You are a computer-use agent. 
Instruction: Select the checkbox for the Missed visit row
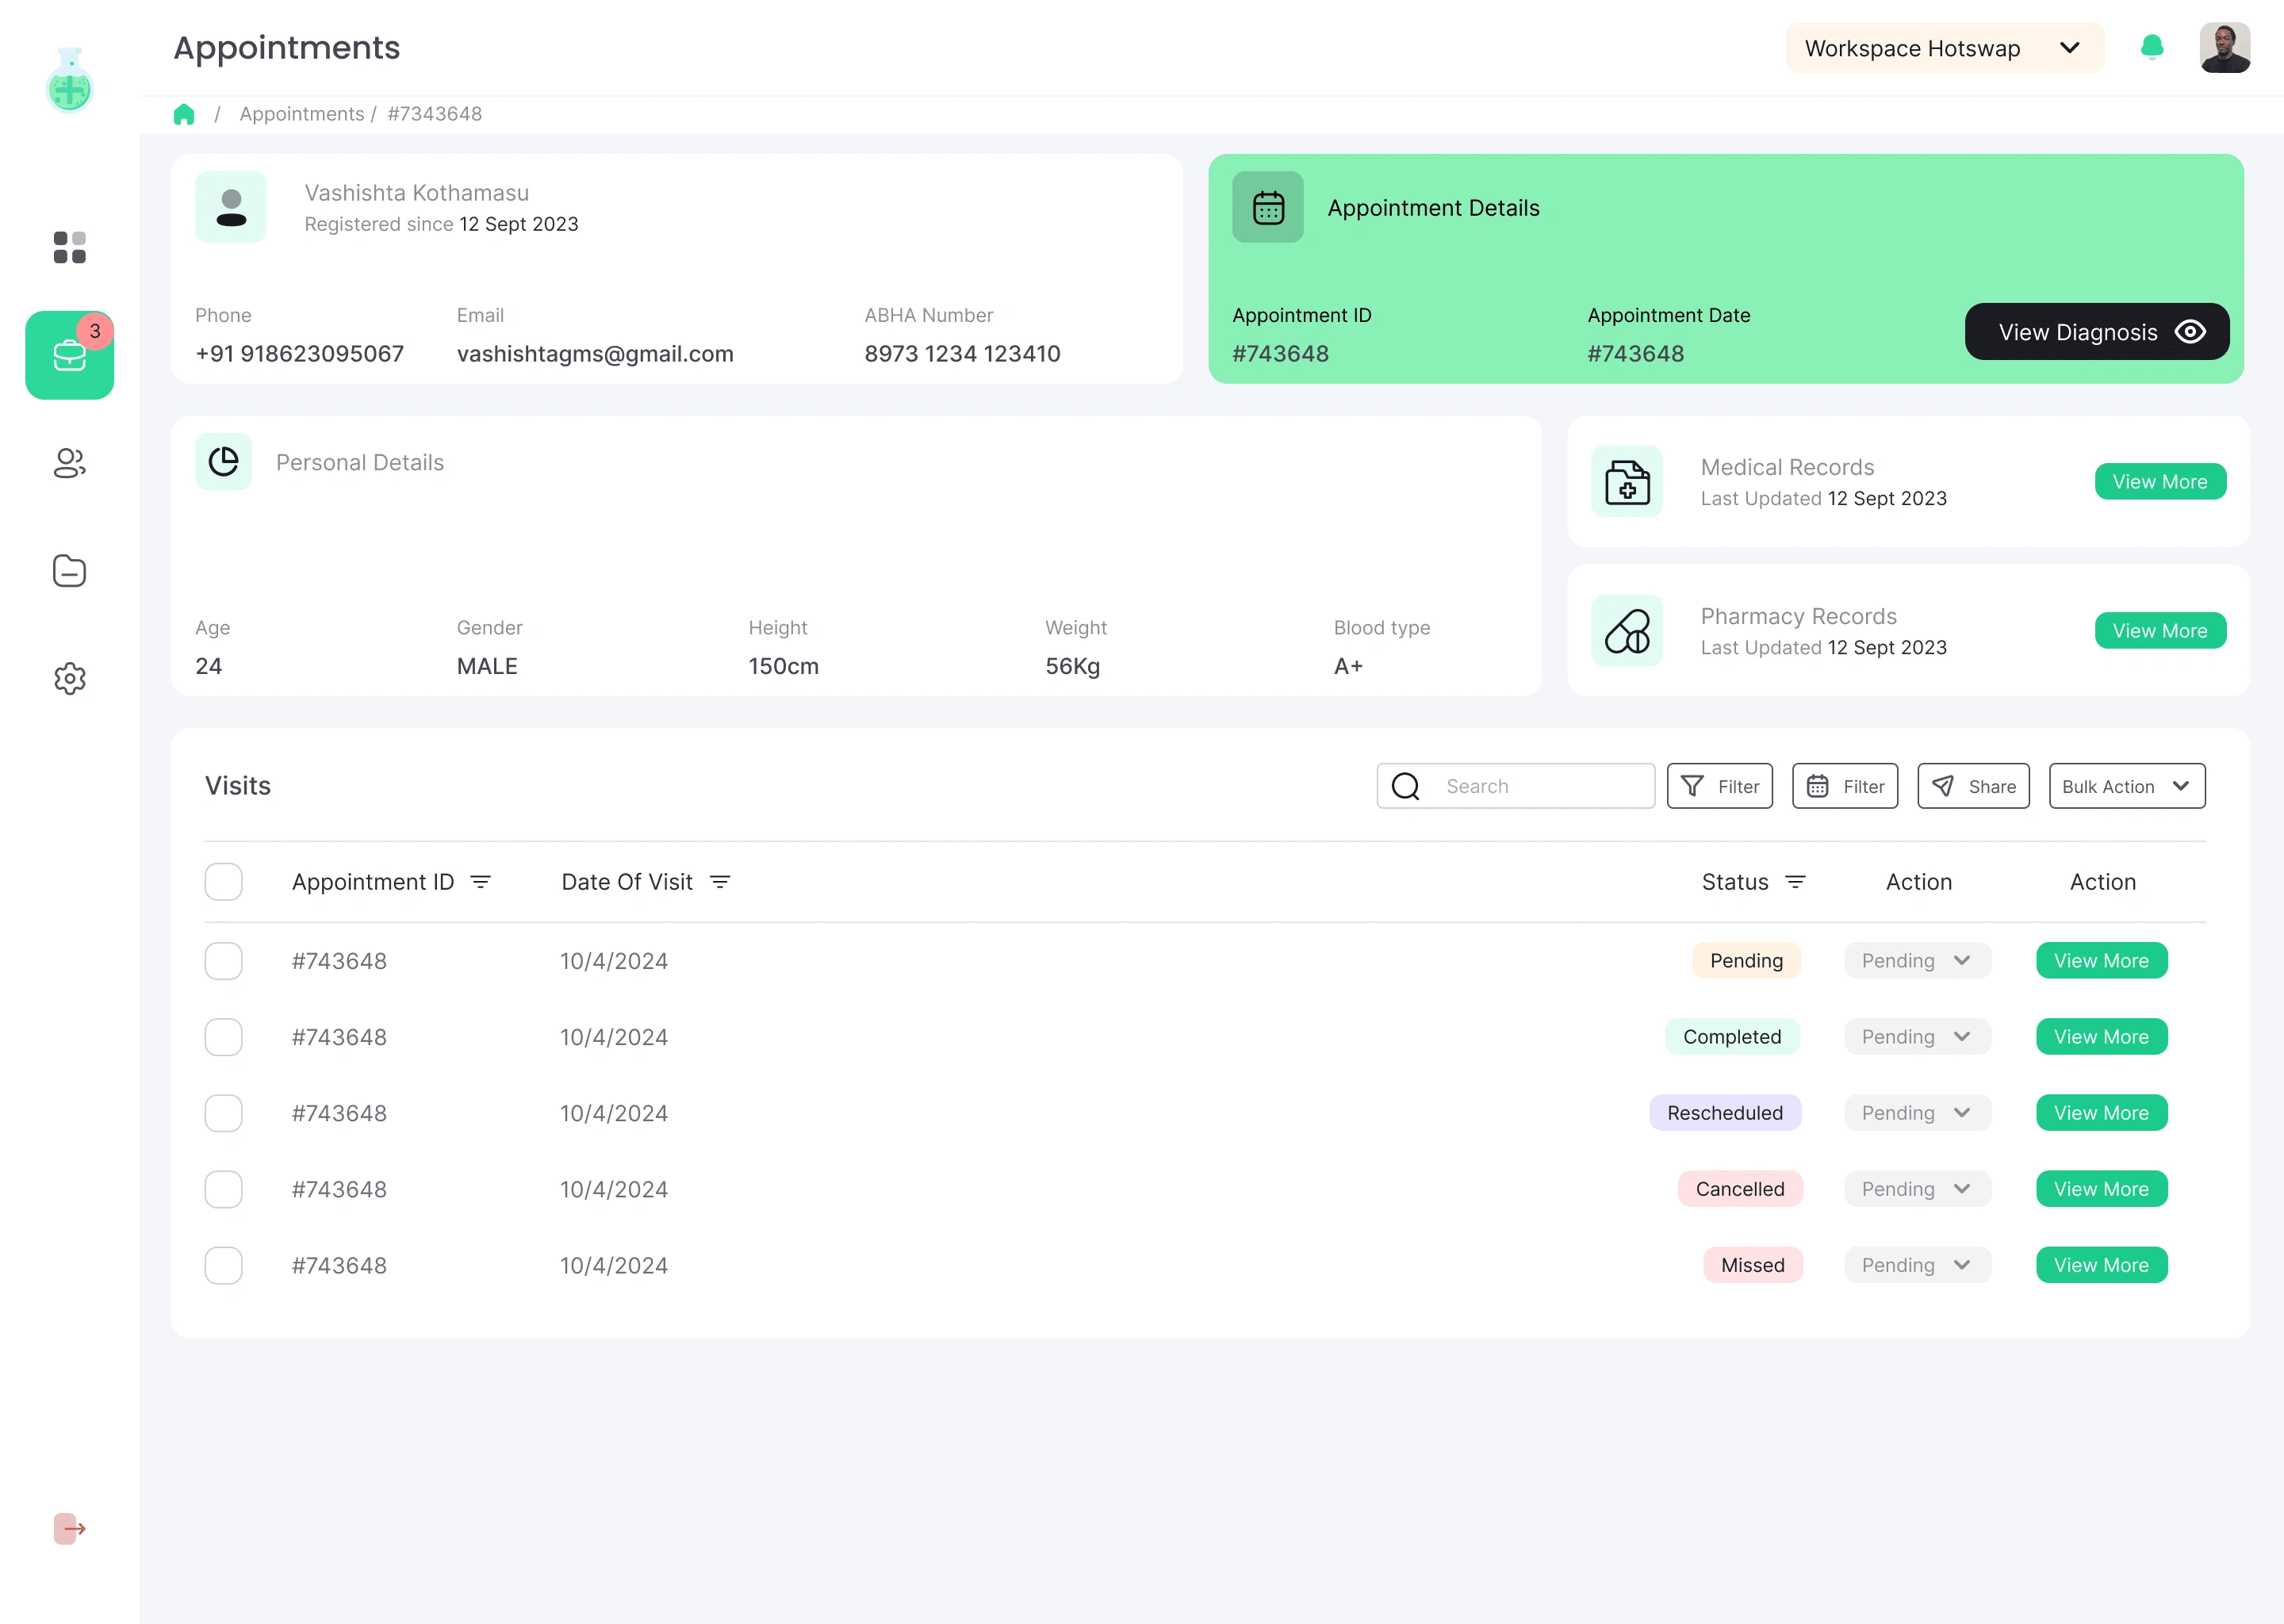(223, 1265)
